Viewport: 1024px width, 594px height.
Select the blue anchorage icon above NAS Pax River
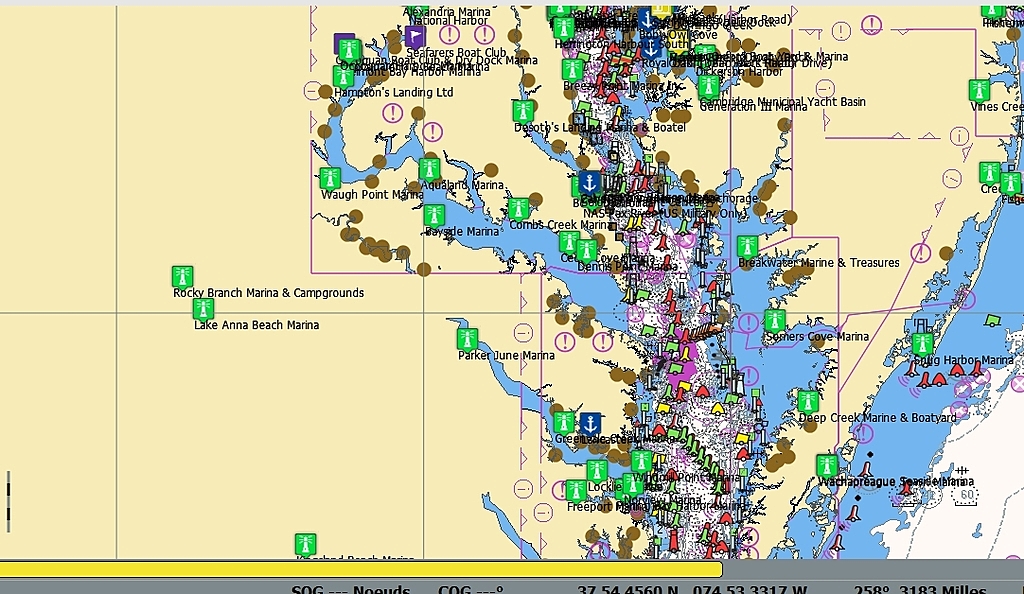click(x=590, y=182)
